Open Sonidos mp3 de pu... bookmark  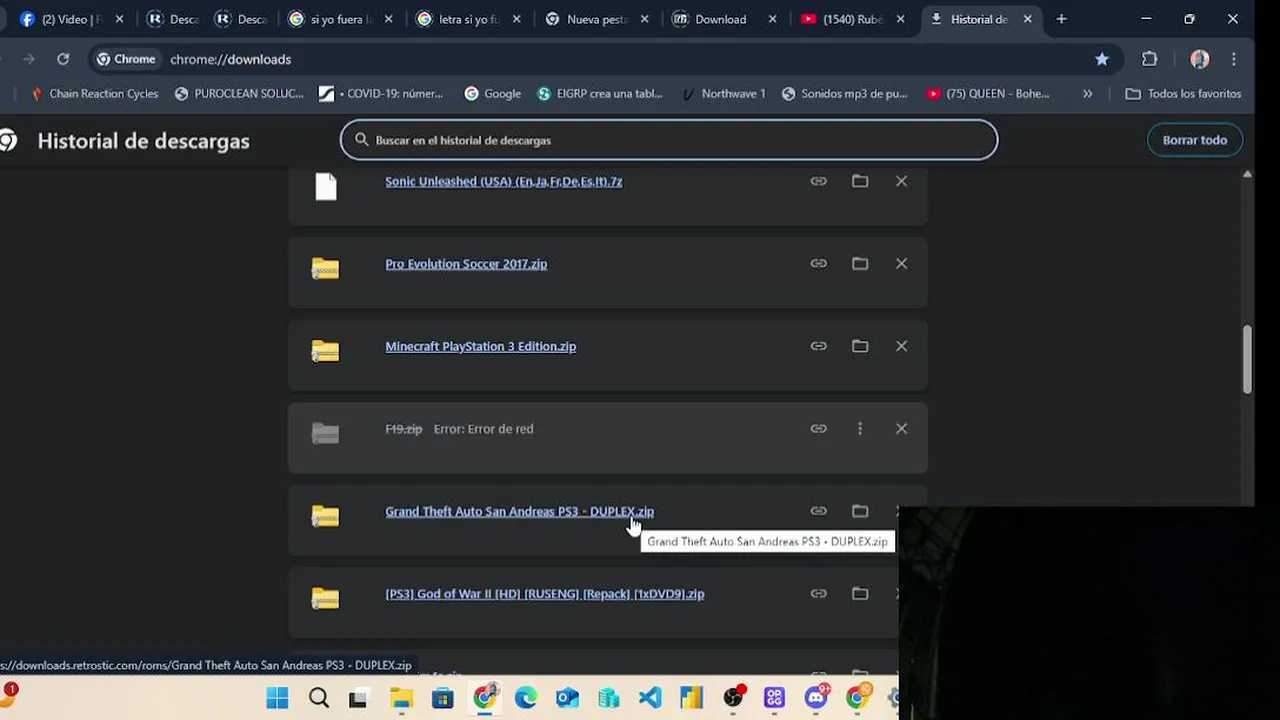pyautogui.click(x=845, y=94)
